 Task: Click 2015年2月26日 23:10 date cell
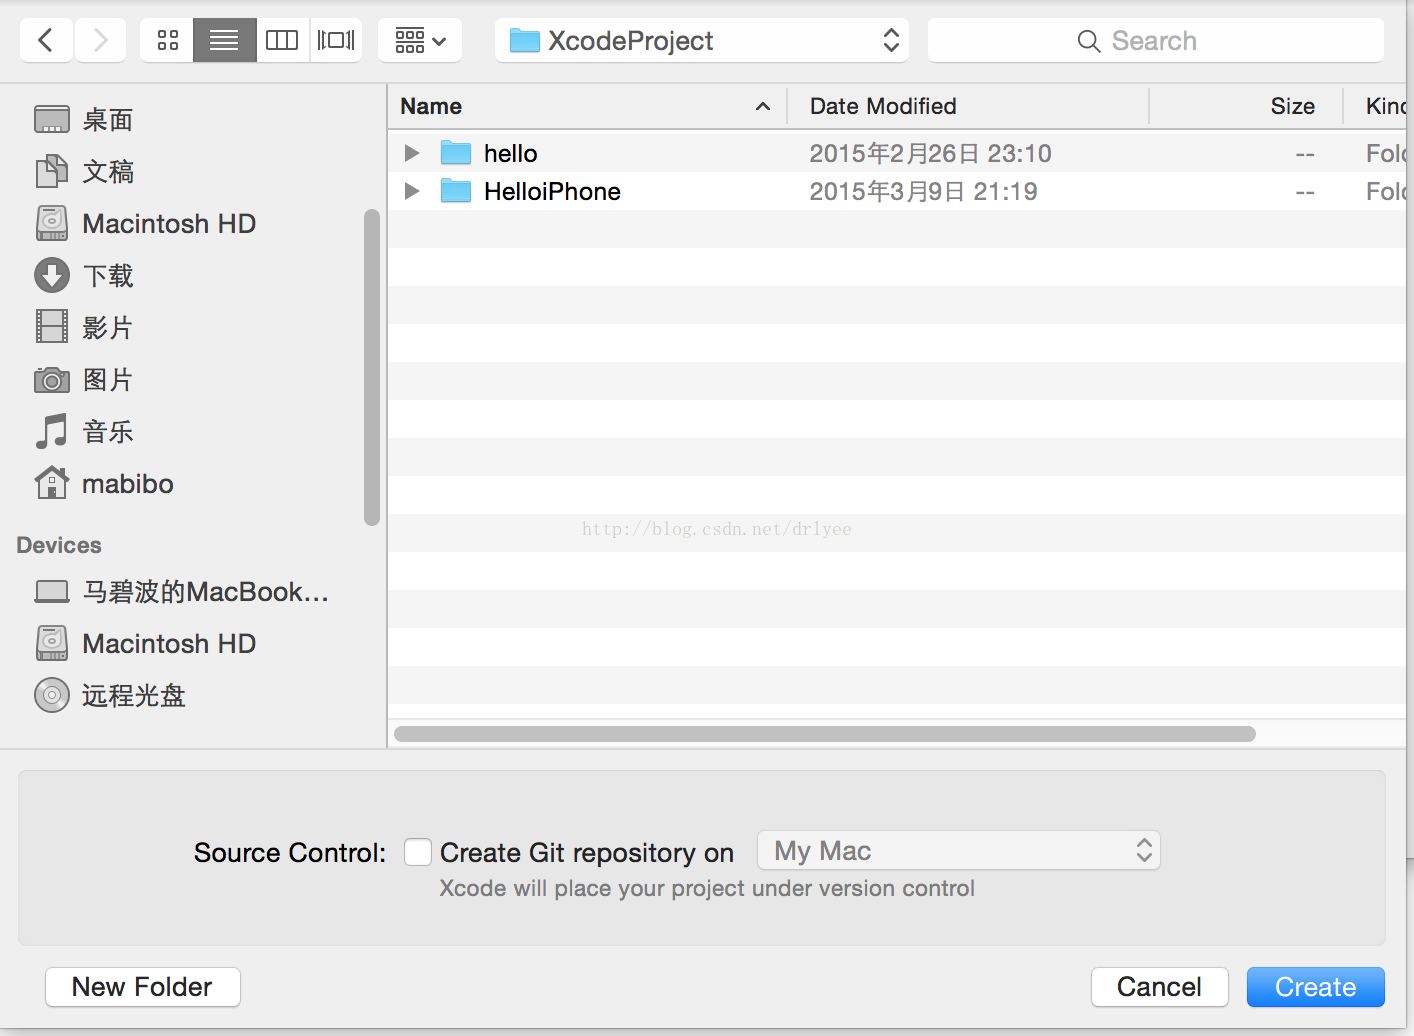tap(930, 153)
